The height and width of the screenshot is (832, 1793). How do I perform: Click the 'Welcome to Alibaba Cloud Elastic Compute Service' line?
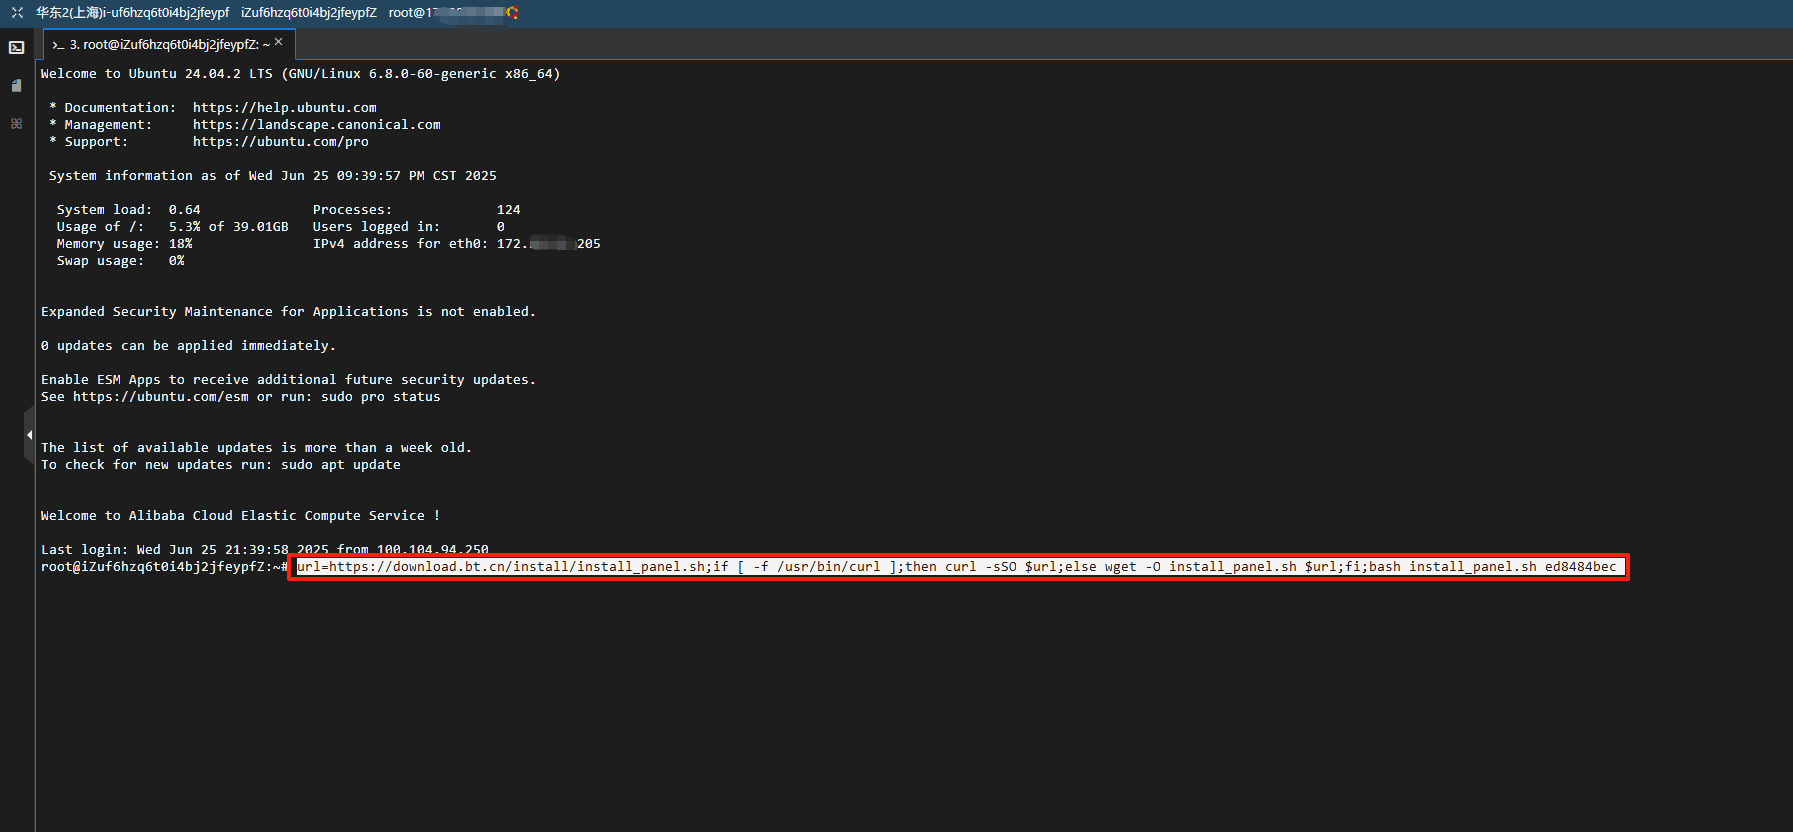(241, 515)
